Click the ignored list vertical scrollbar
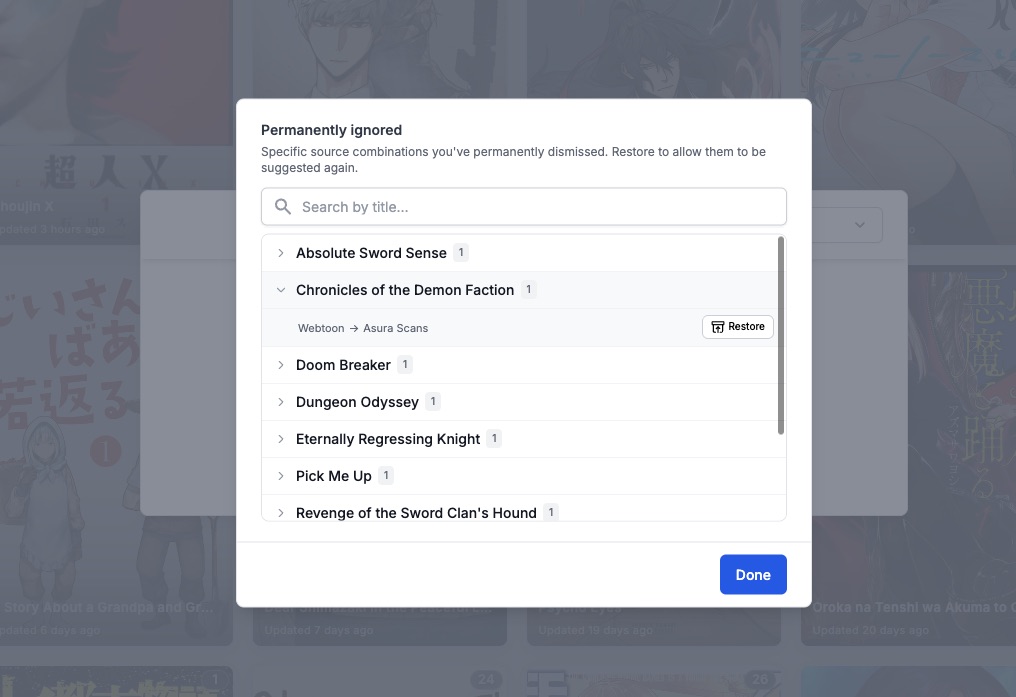 tap(781, 335)
